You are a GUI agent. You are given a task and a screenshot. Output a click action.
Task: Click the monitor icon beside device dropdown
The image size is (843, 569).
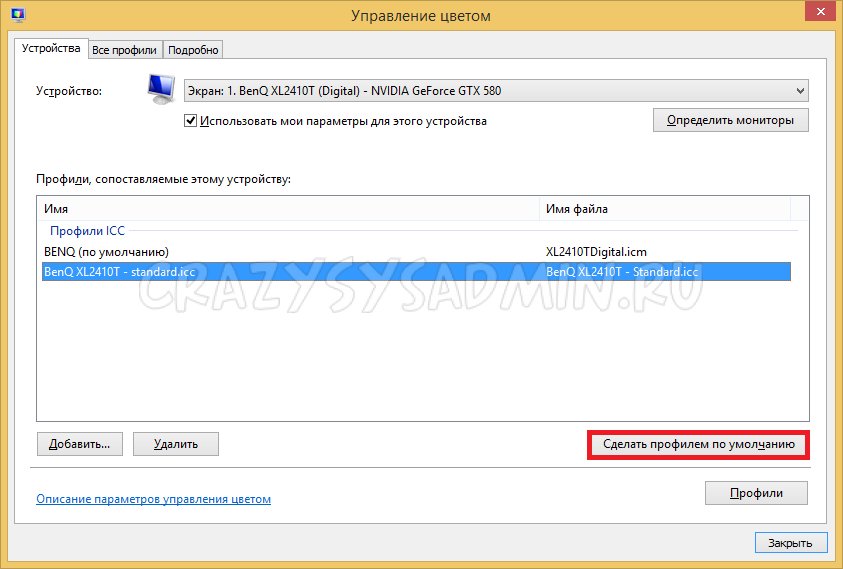[160, 90]
